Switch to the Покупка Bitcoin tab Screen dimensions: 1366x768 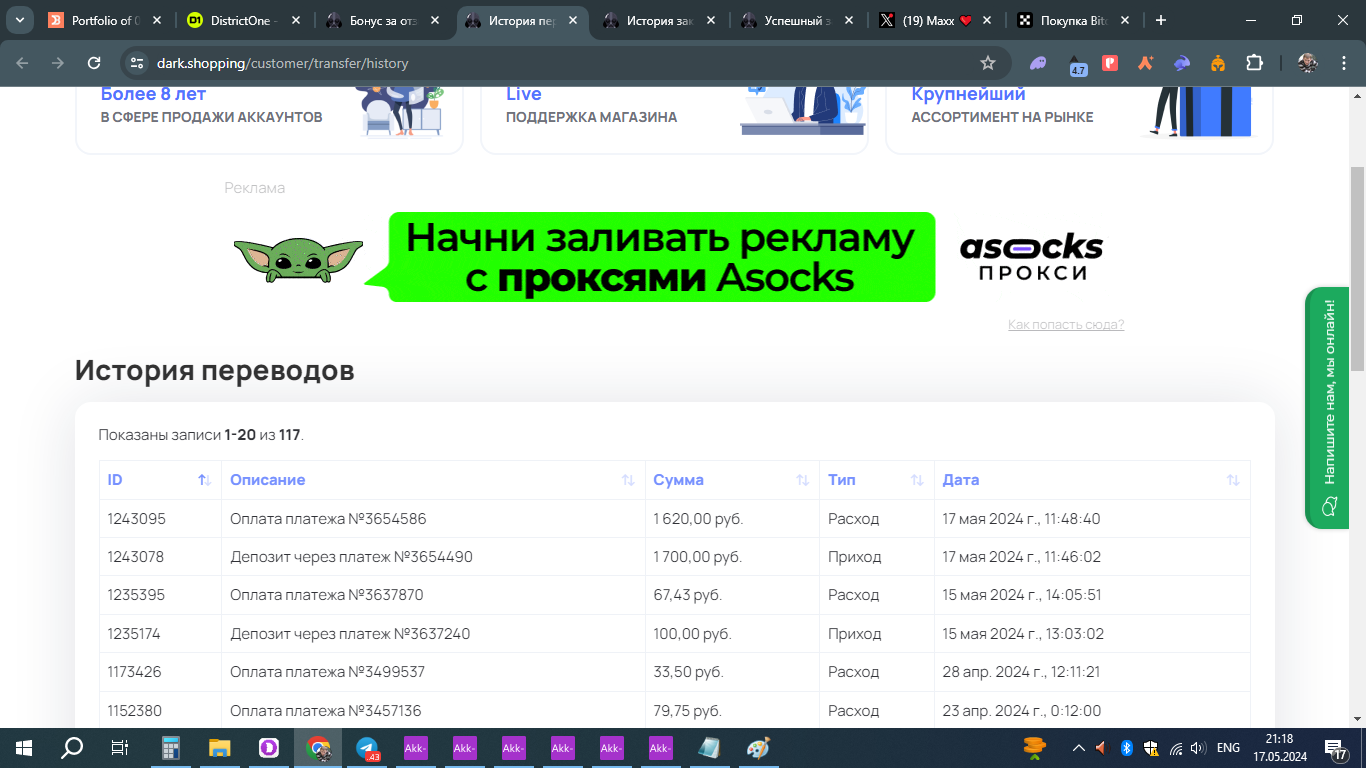pos(1075,20)
